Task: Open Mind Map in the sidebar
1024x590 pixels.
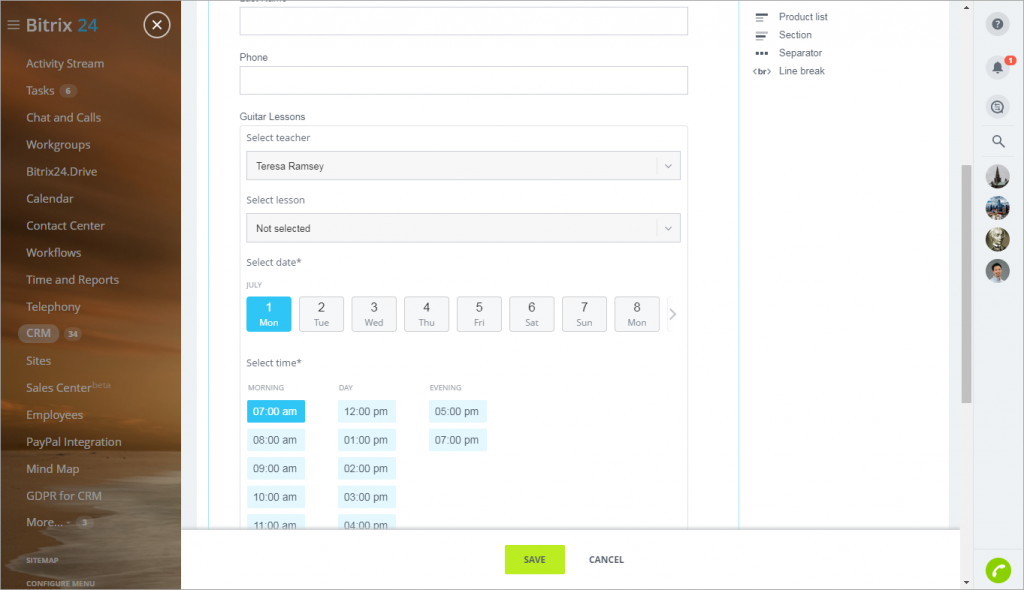Action: (x=53, y=469)
